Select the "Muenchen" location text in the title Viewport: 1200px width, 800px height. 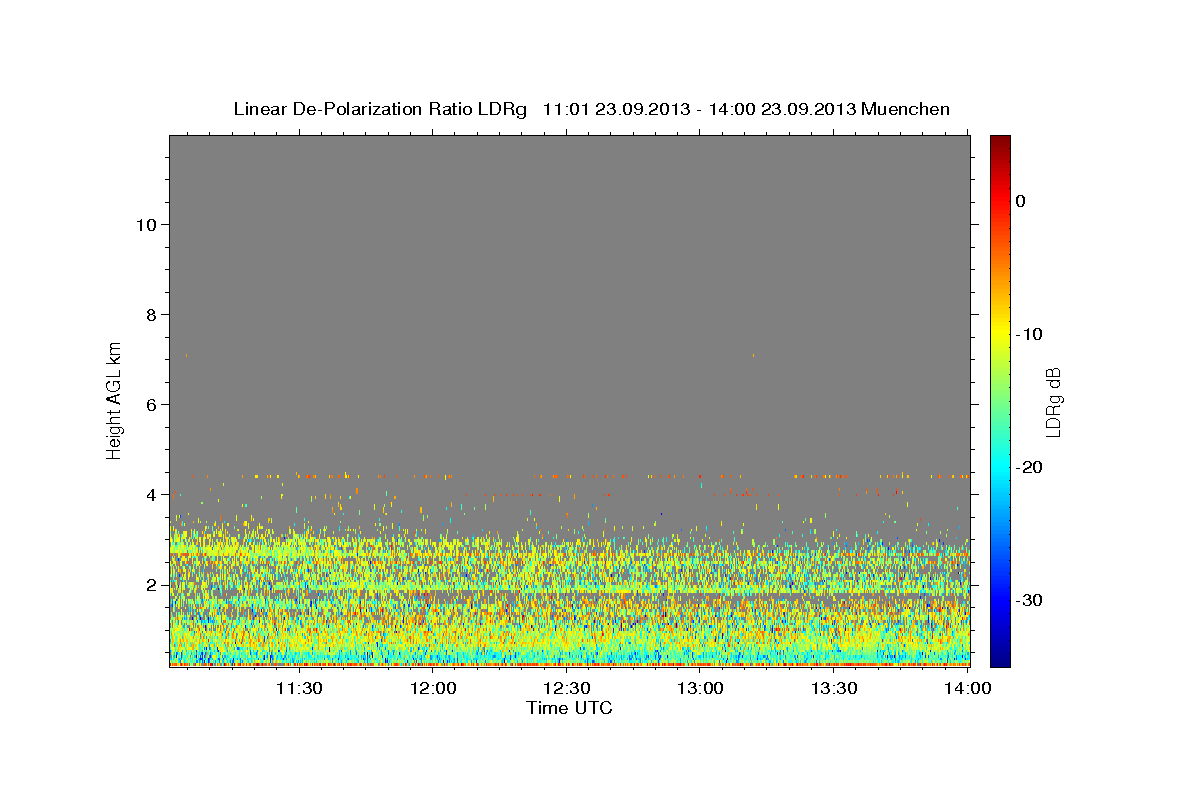click(x=905, y=109)
